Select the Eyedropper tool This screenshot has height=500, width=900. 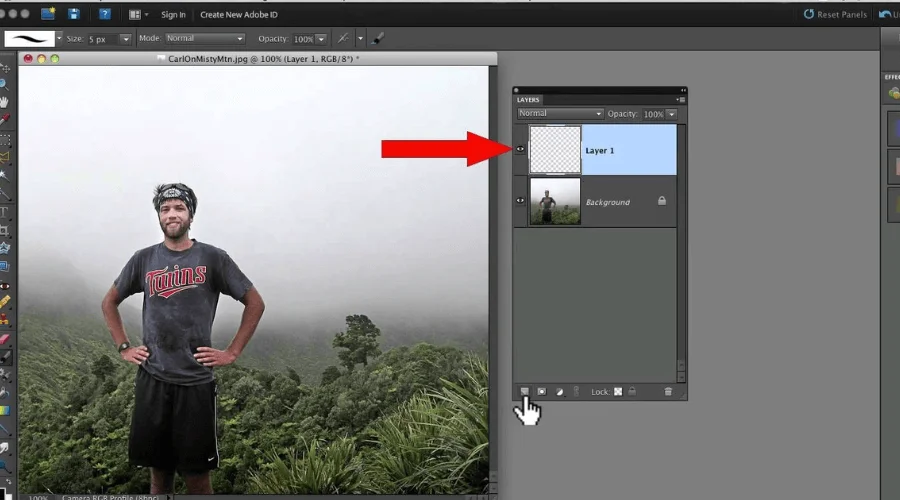click(5, 119)
